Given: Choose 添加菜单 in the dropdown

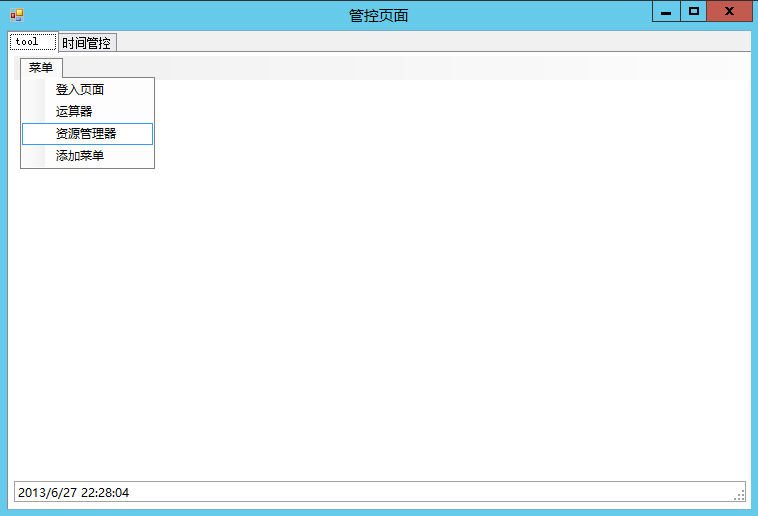Looking at the screenshot, I should coord(87,156).
